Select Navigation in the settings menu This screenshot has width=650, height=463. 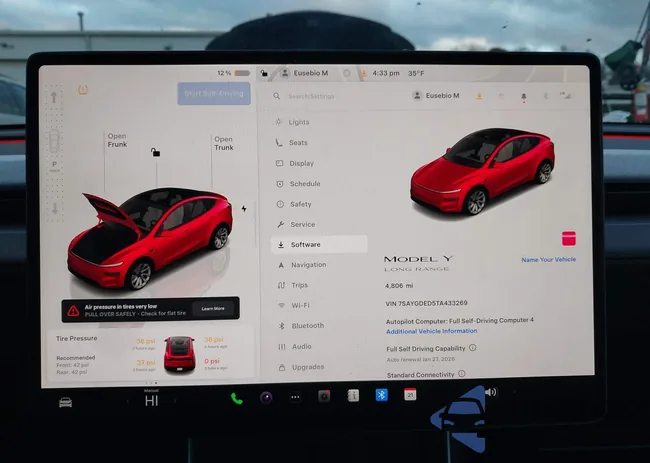pos(308,265)
